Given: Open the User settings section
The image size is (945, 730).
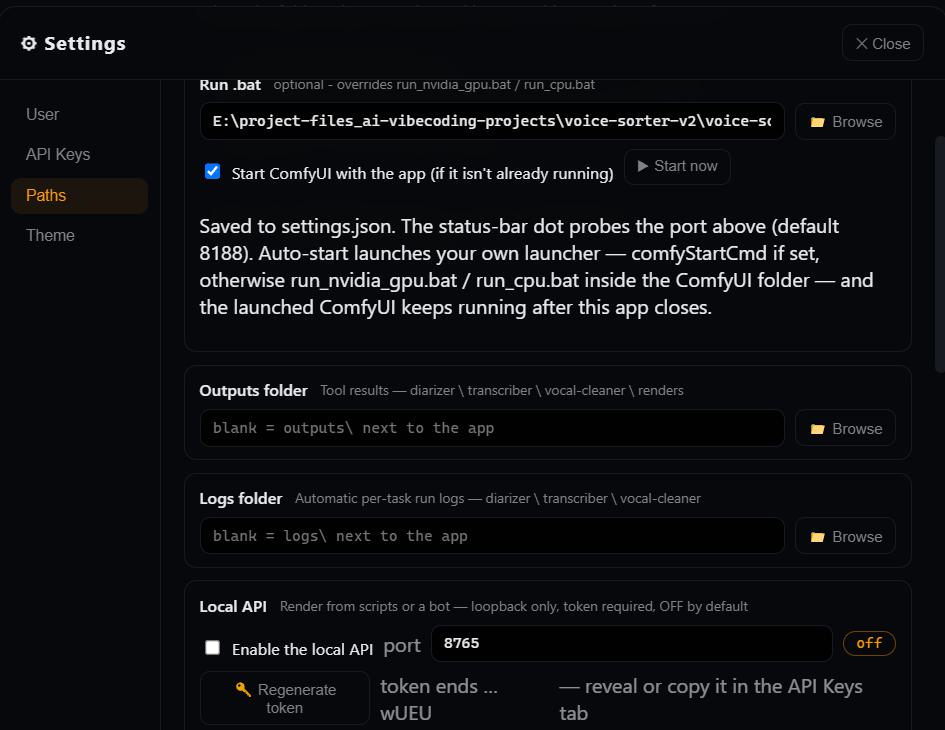Looking at the screenshot, I should 42,115.
